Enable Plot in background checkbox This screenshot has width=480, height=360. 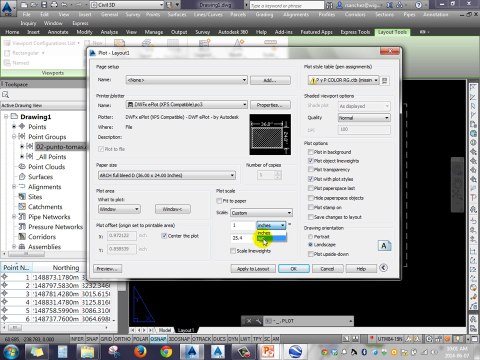pyautogui.click(x=311, y=152)
